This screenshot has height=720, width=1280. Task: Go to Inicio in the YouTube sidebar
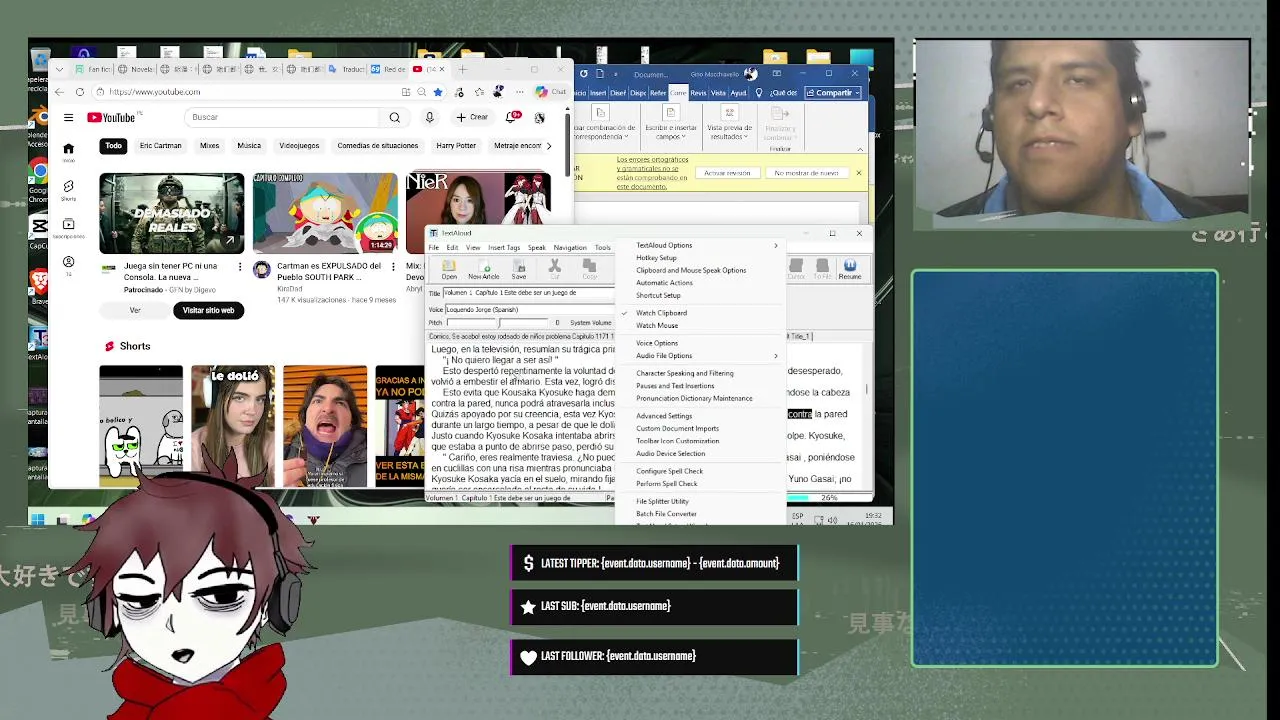pyautogui.click(x=68, y=151)
